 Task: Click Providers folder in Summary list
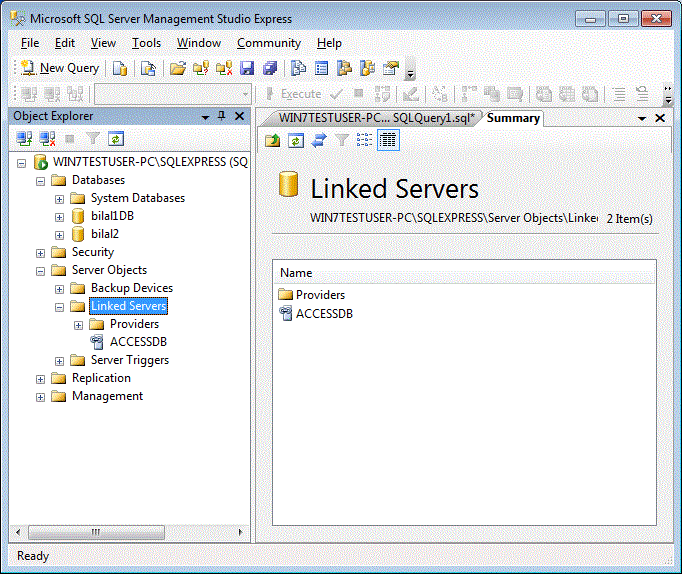click(x=320, y=295)
